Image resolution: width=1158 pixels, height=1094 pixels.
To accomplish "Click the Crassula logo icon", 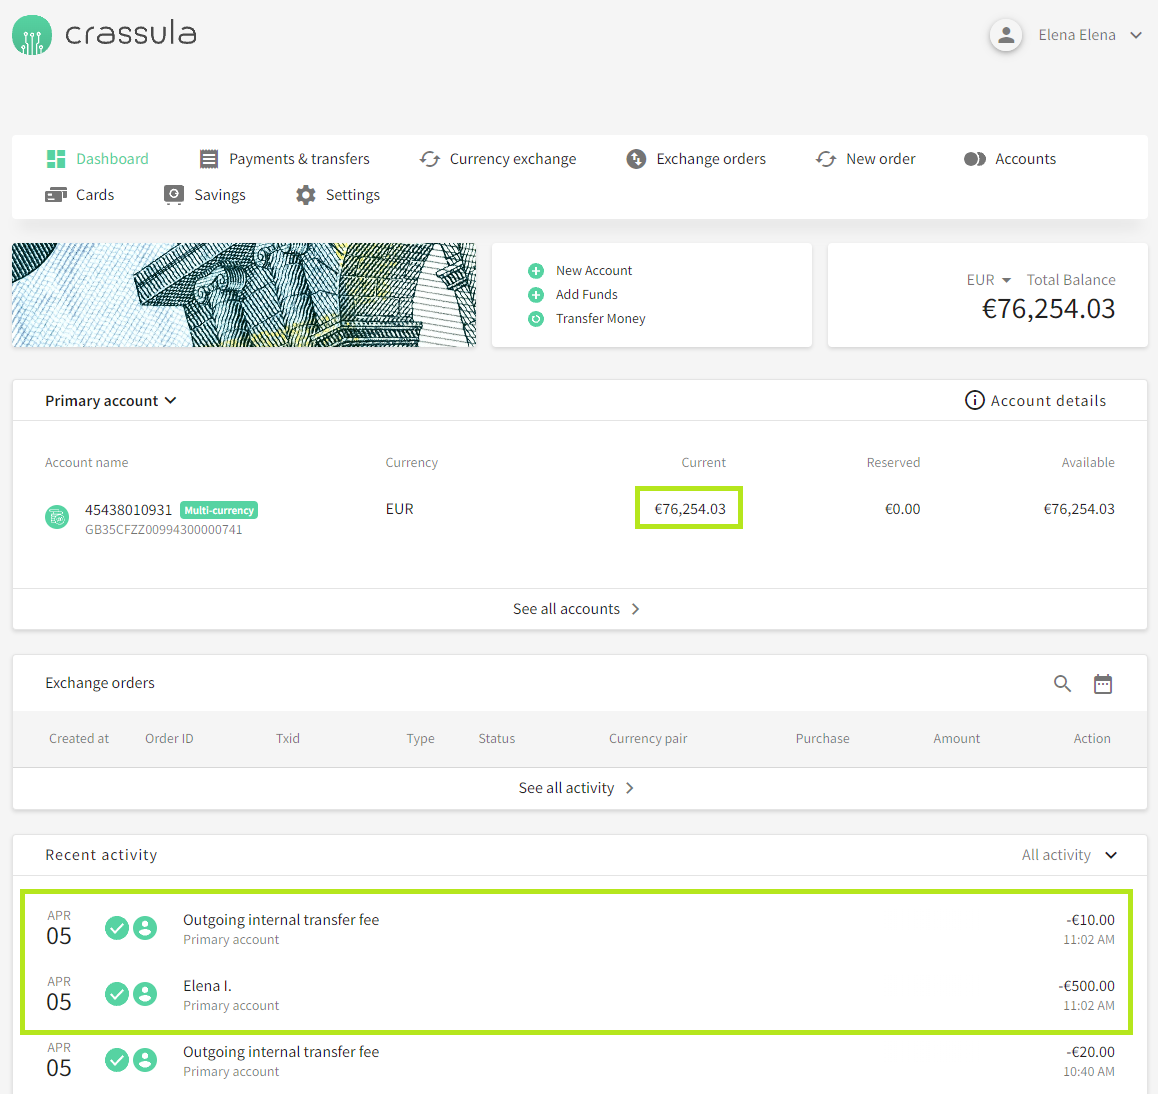I will tap(32, 35).
